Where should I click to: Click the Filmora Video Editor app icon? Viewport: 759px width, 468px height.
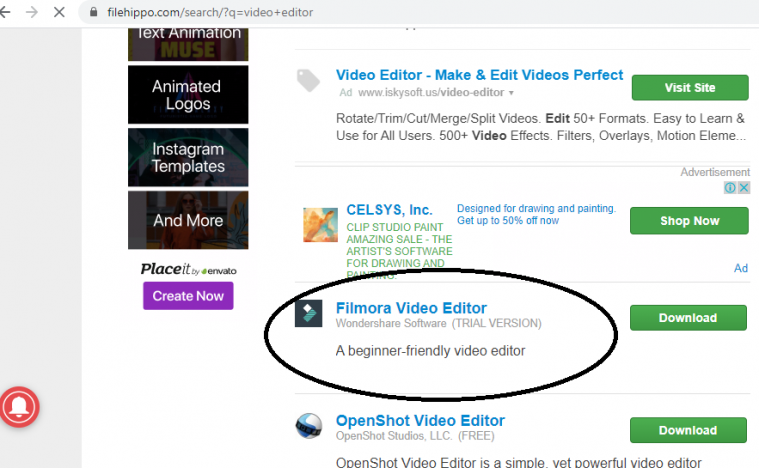click(308, 314)
